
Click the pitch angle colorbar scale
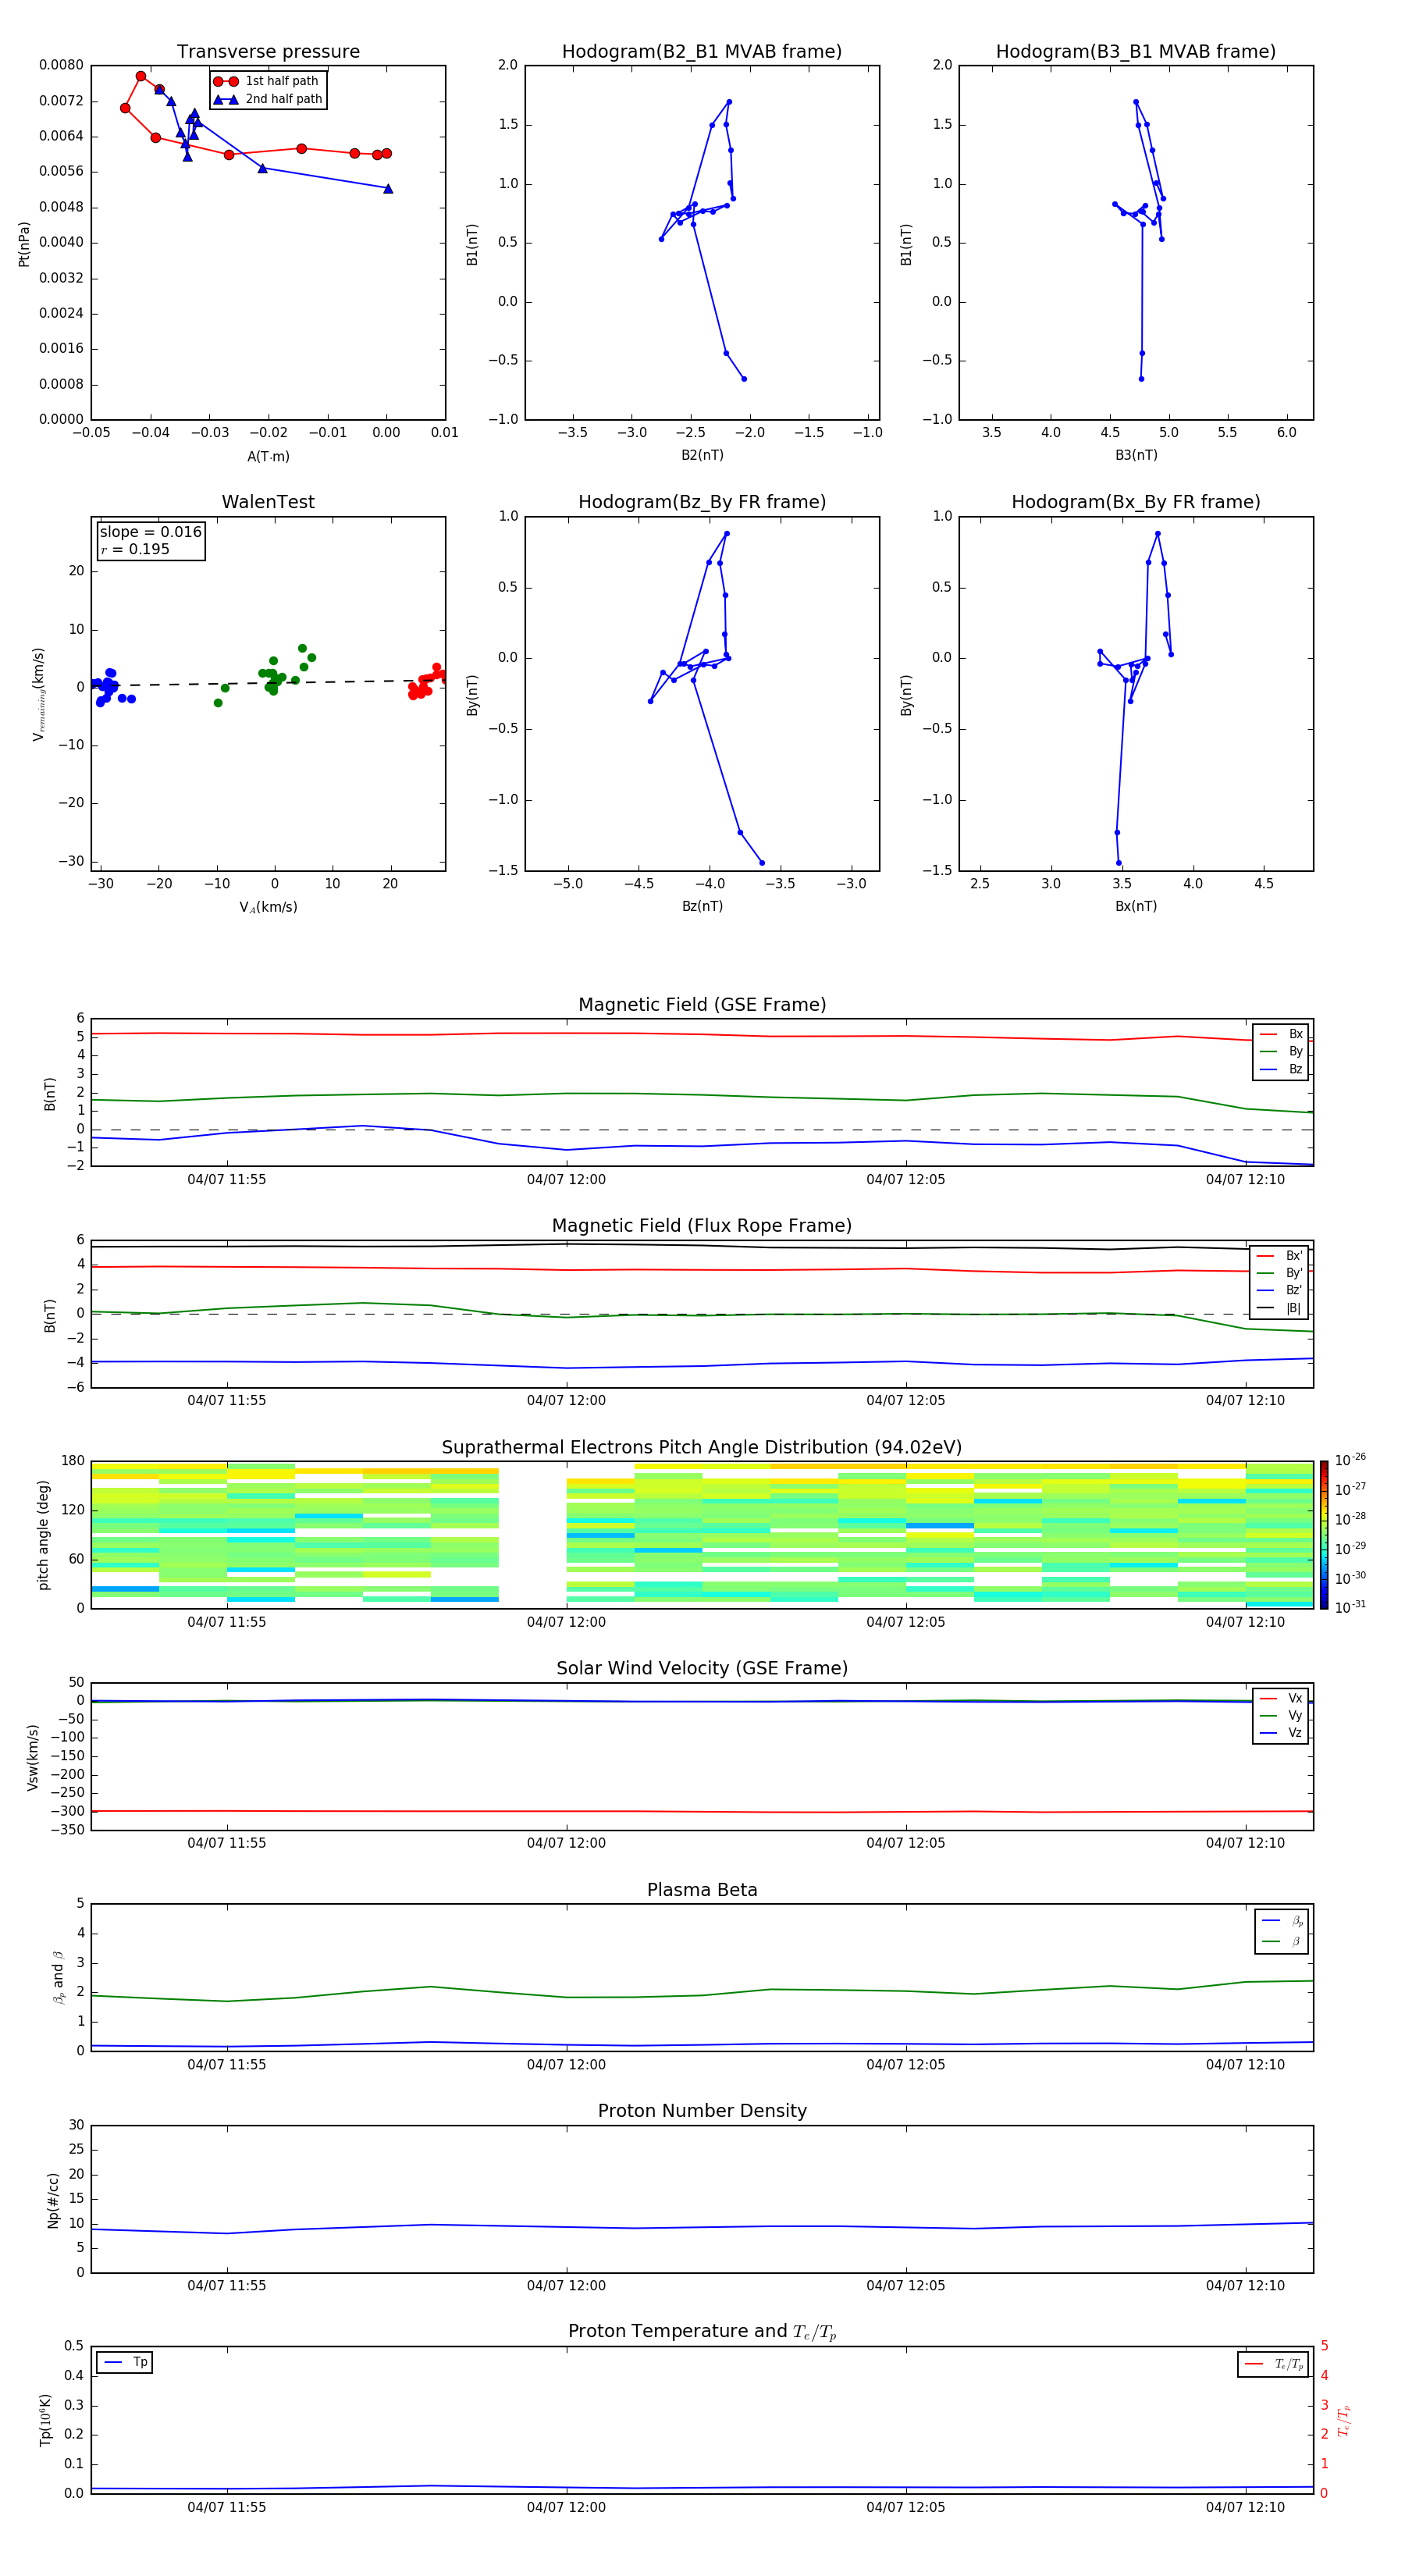coord(1323,1535)
